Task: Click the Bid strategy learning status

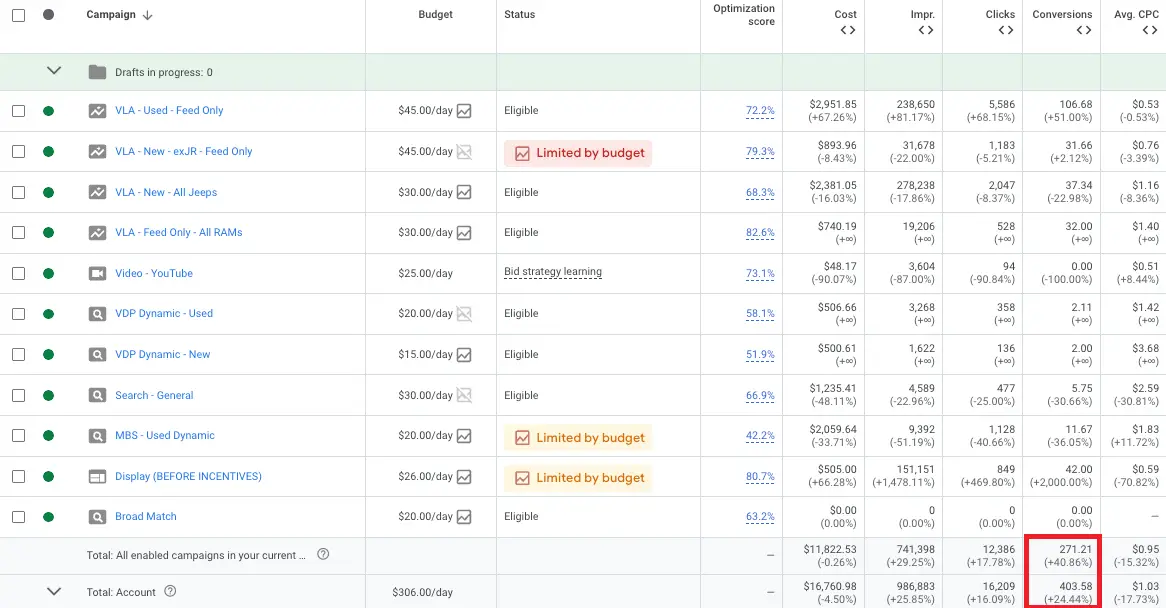Action: (553, 272)
